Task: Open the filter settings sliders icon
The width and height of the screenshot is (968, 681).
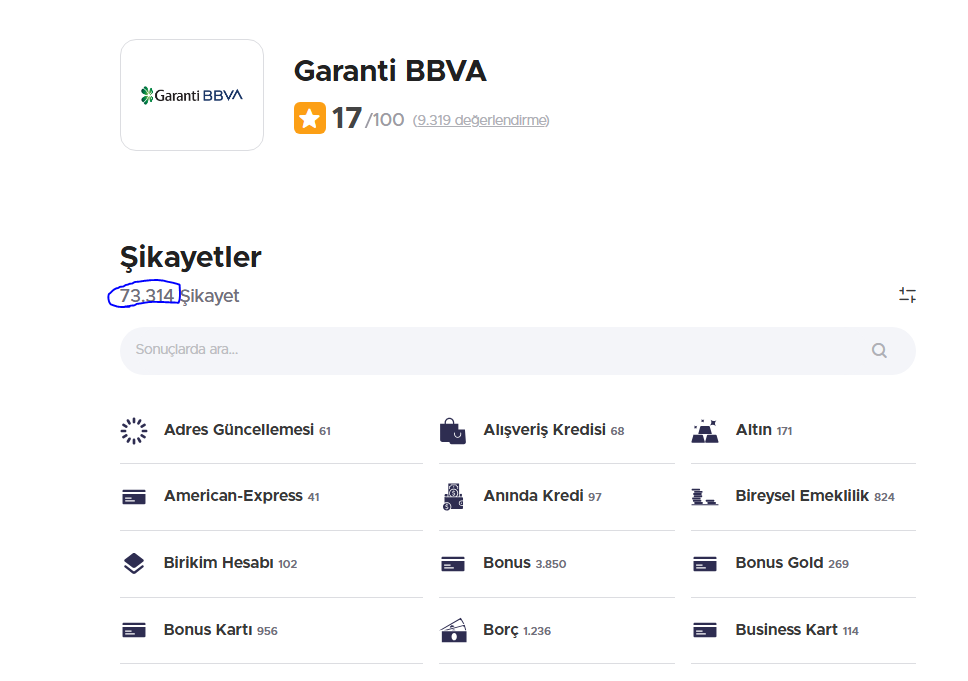Action: [x=907, y=295]
